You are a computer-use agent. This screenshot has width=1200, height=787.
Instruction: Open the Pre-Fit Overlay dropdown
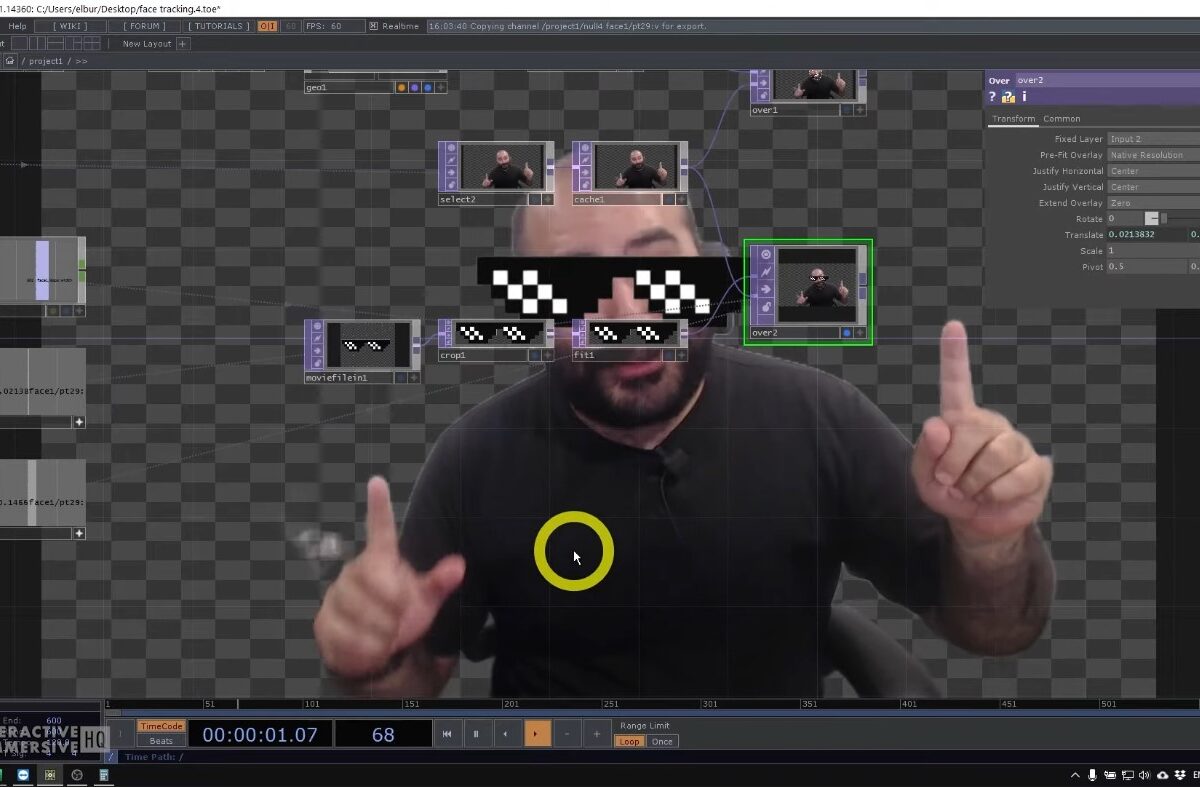(1152, 155)
